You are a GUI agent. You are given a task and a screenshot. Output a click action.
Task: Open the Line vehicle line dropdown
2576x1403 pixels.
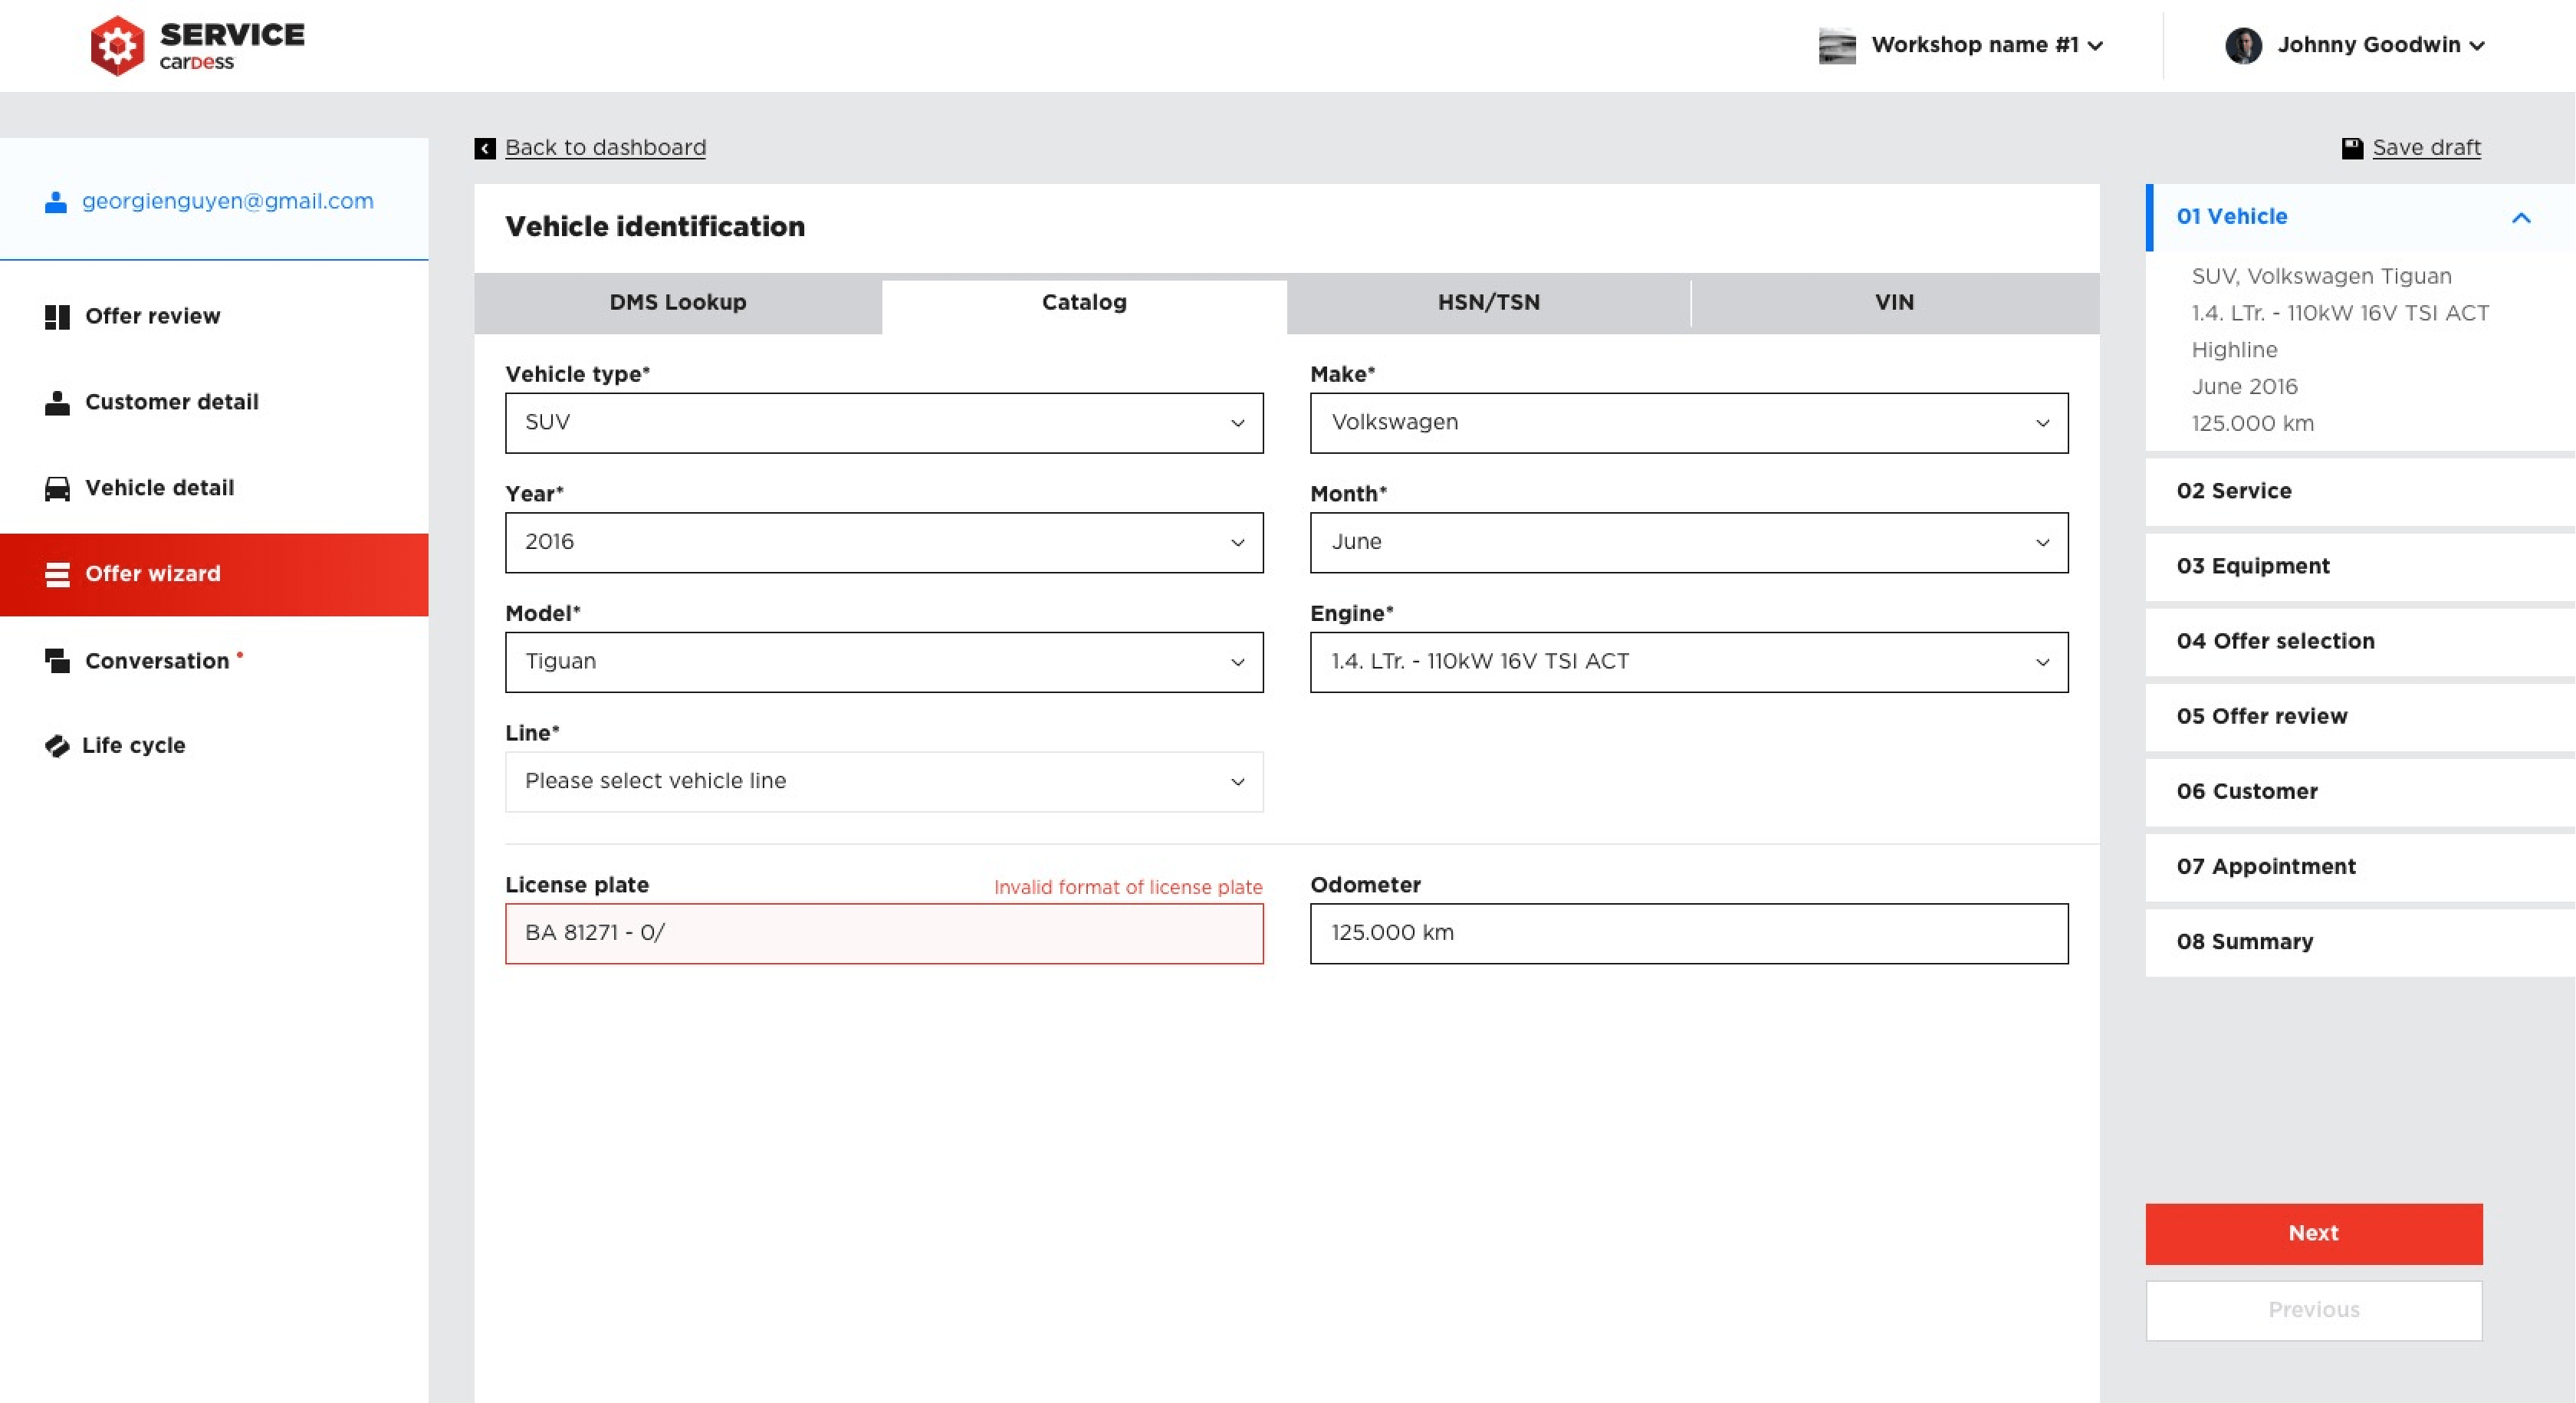coord(884,782)
